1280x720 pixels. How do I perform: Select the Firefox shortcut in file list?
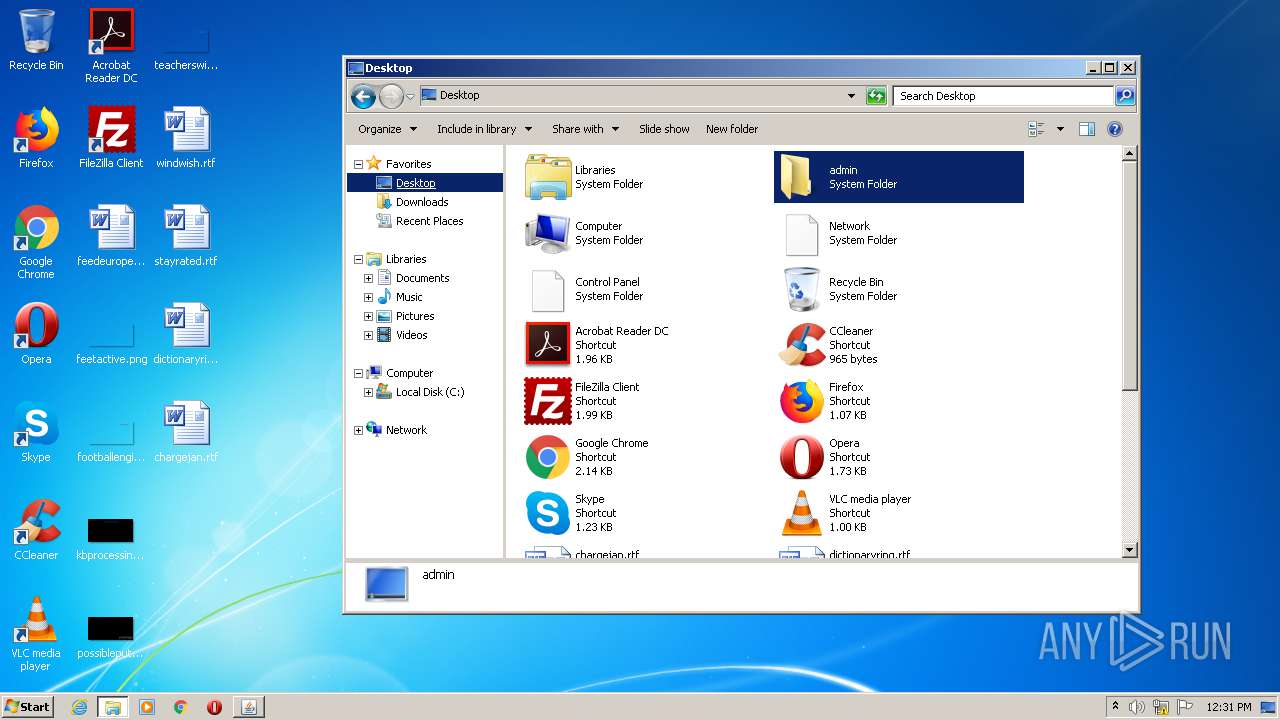point(898,401)
